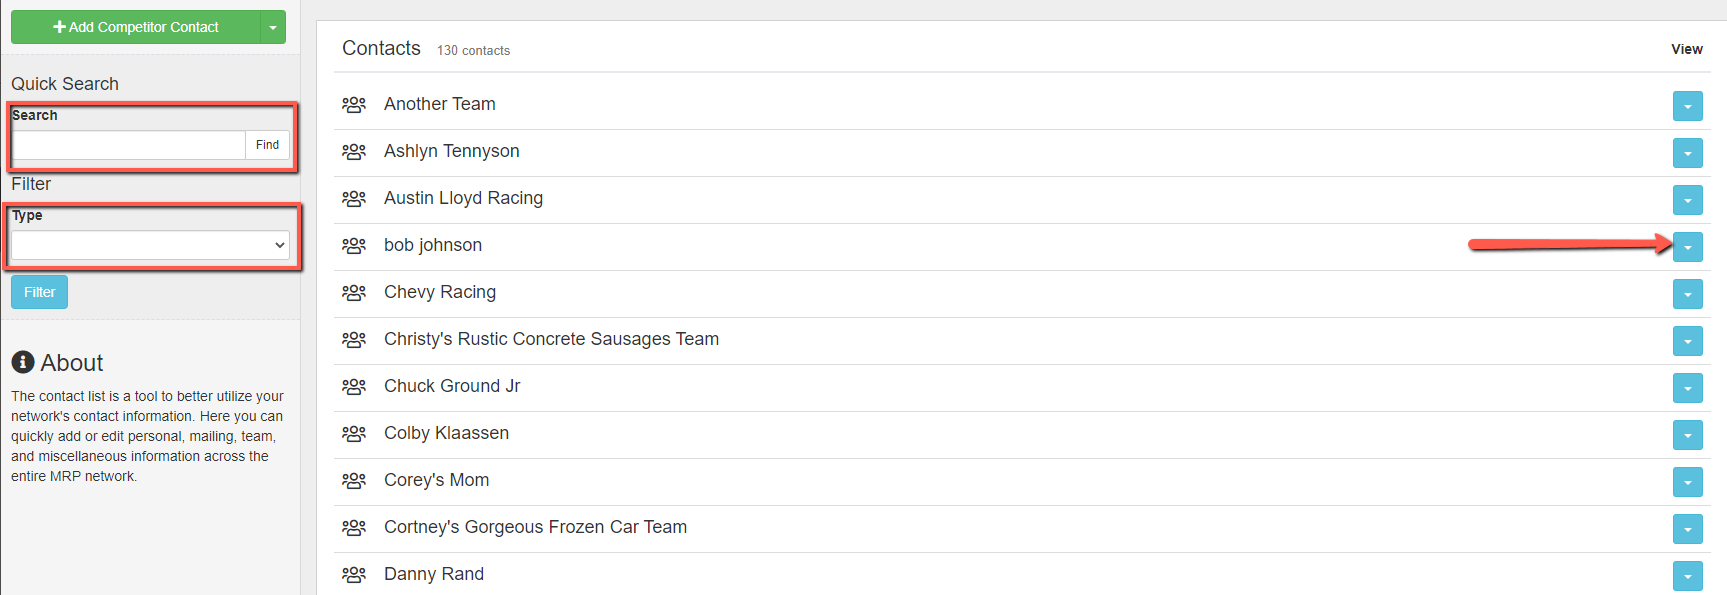Open Cortney's Gorgeous Frozen Car Team contact
Viewport: 1727px width, 595px height.
click(x=535, y=527)
